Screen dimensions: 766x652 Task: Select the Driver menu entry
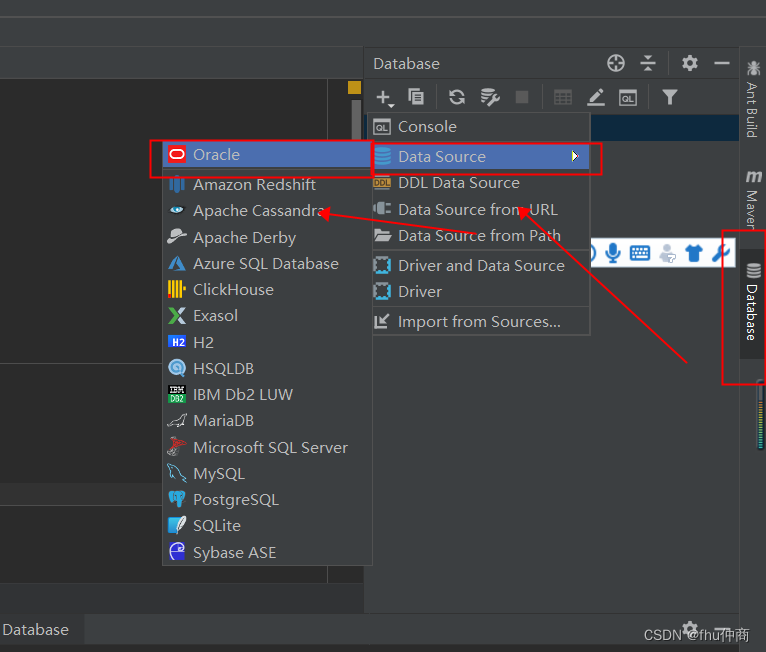coord(481,292)
